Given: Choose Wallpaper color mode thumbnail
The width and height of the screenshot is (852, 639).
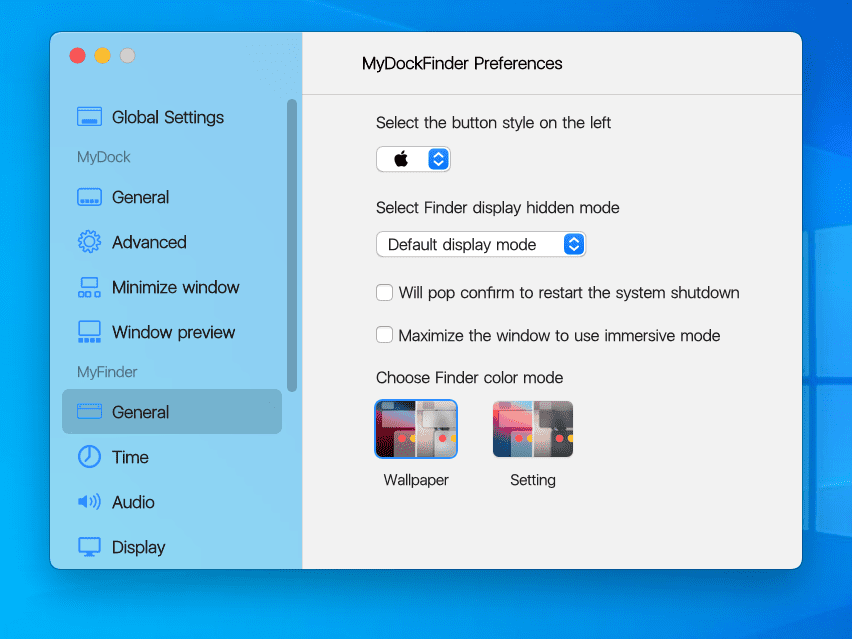Looking at the screenshot, I should [416, 429].
